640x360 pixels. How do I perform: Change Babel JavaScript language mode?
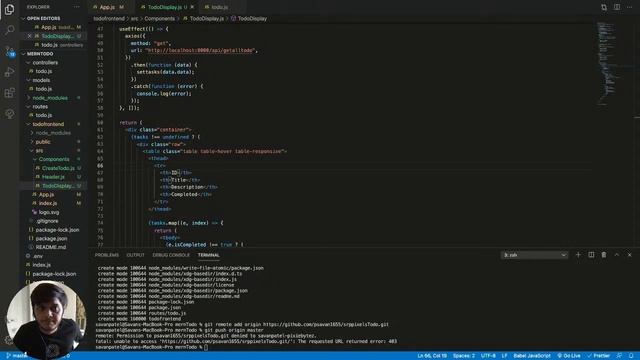tap(532, 356)
